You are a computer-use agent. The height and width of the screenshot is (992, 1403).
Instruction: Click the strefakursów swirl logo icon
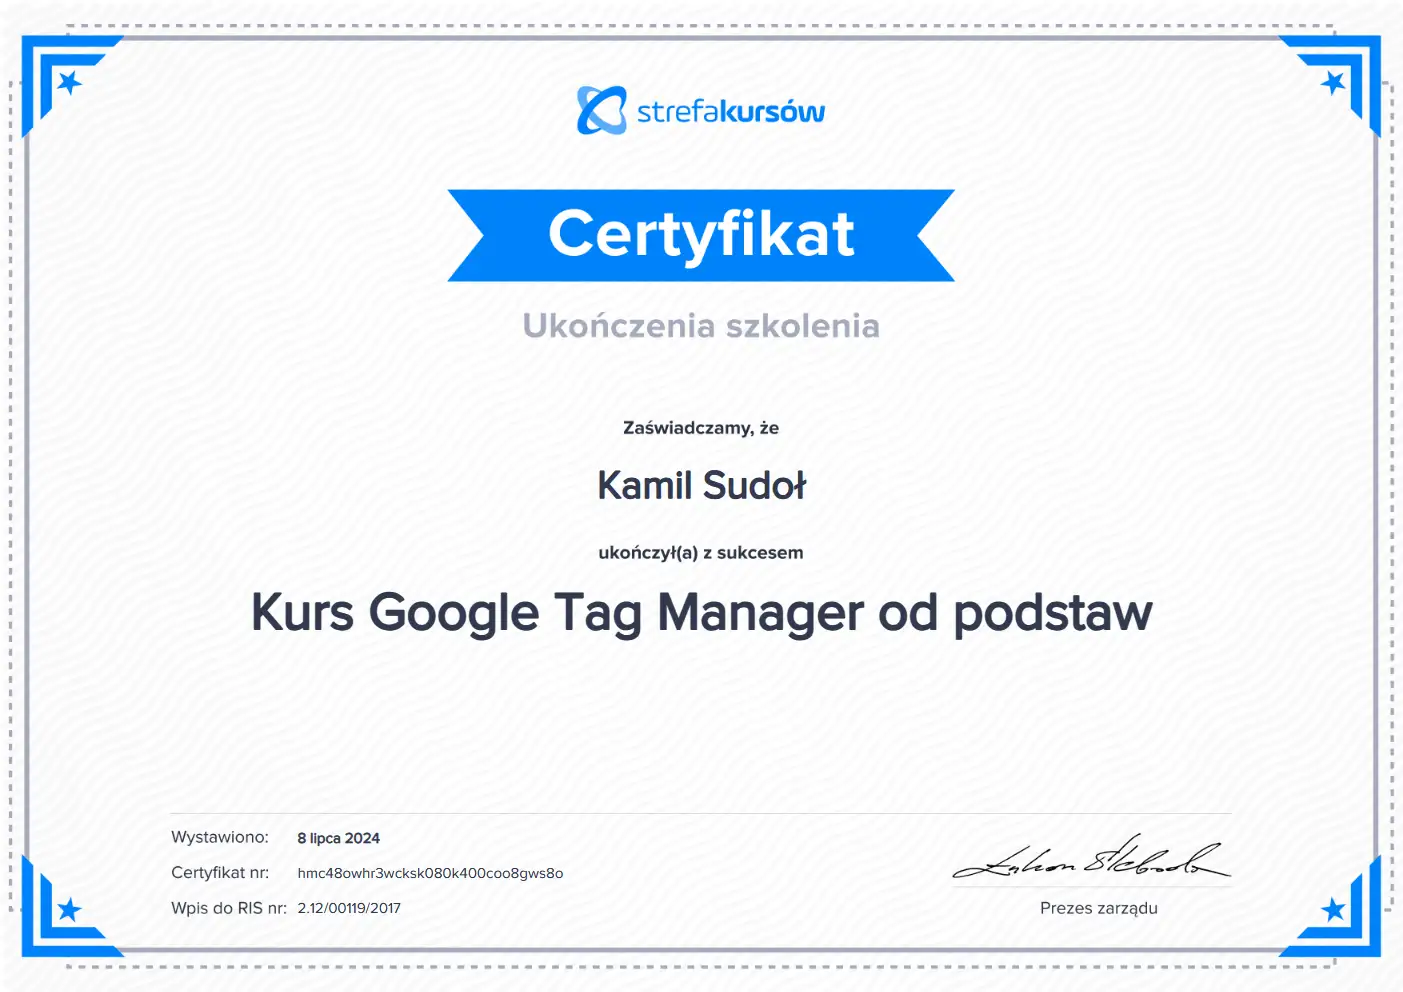pyautogui.click(x=601, y=110)
